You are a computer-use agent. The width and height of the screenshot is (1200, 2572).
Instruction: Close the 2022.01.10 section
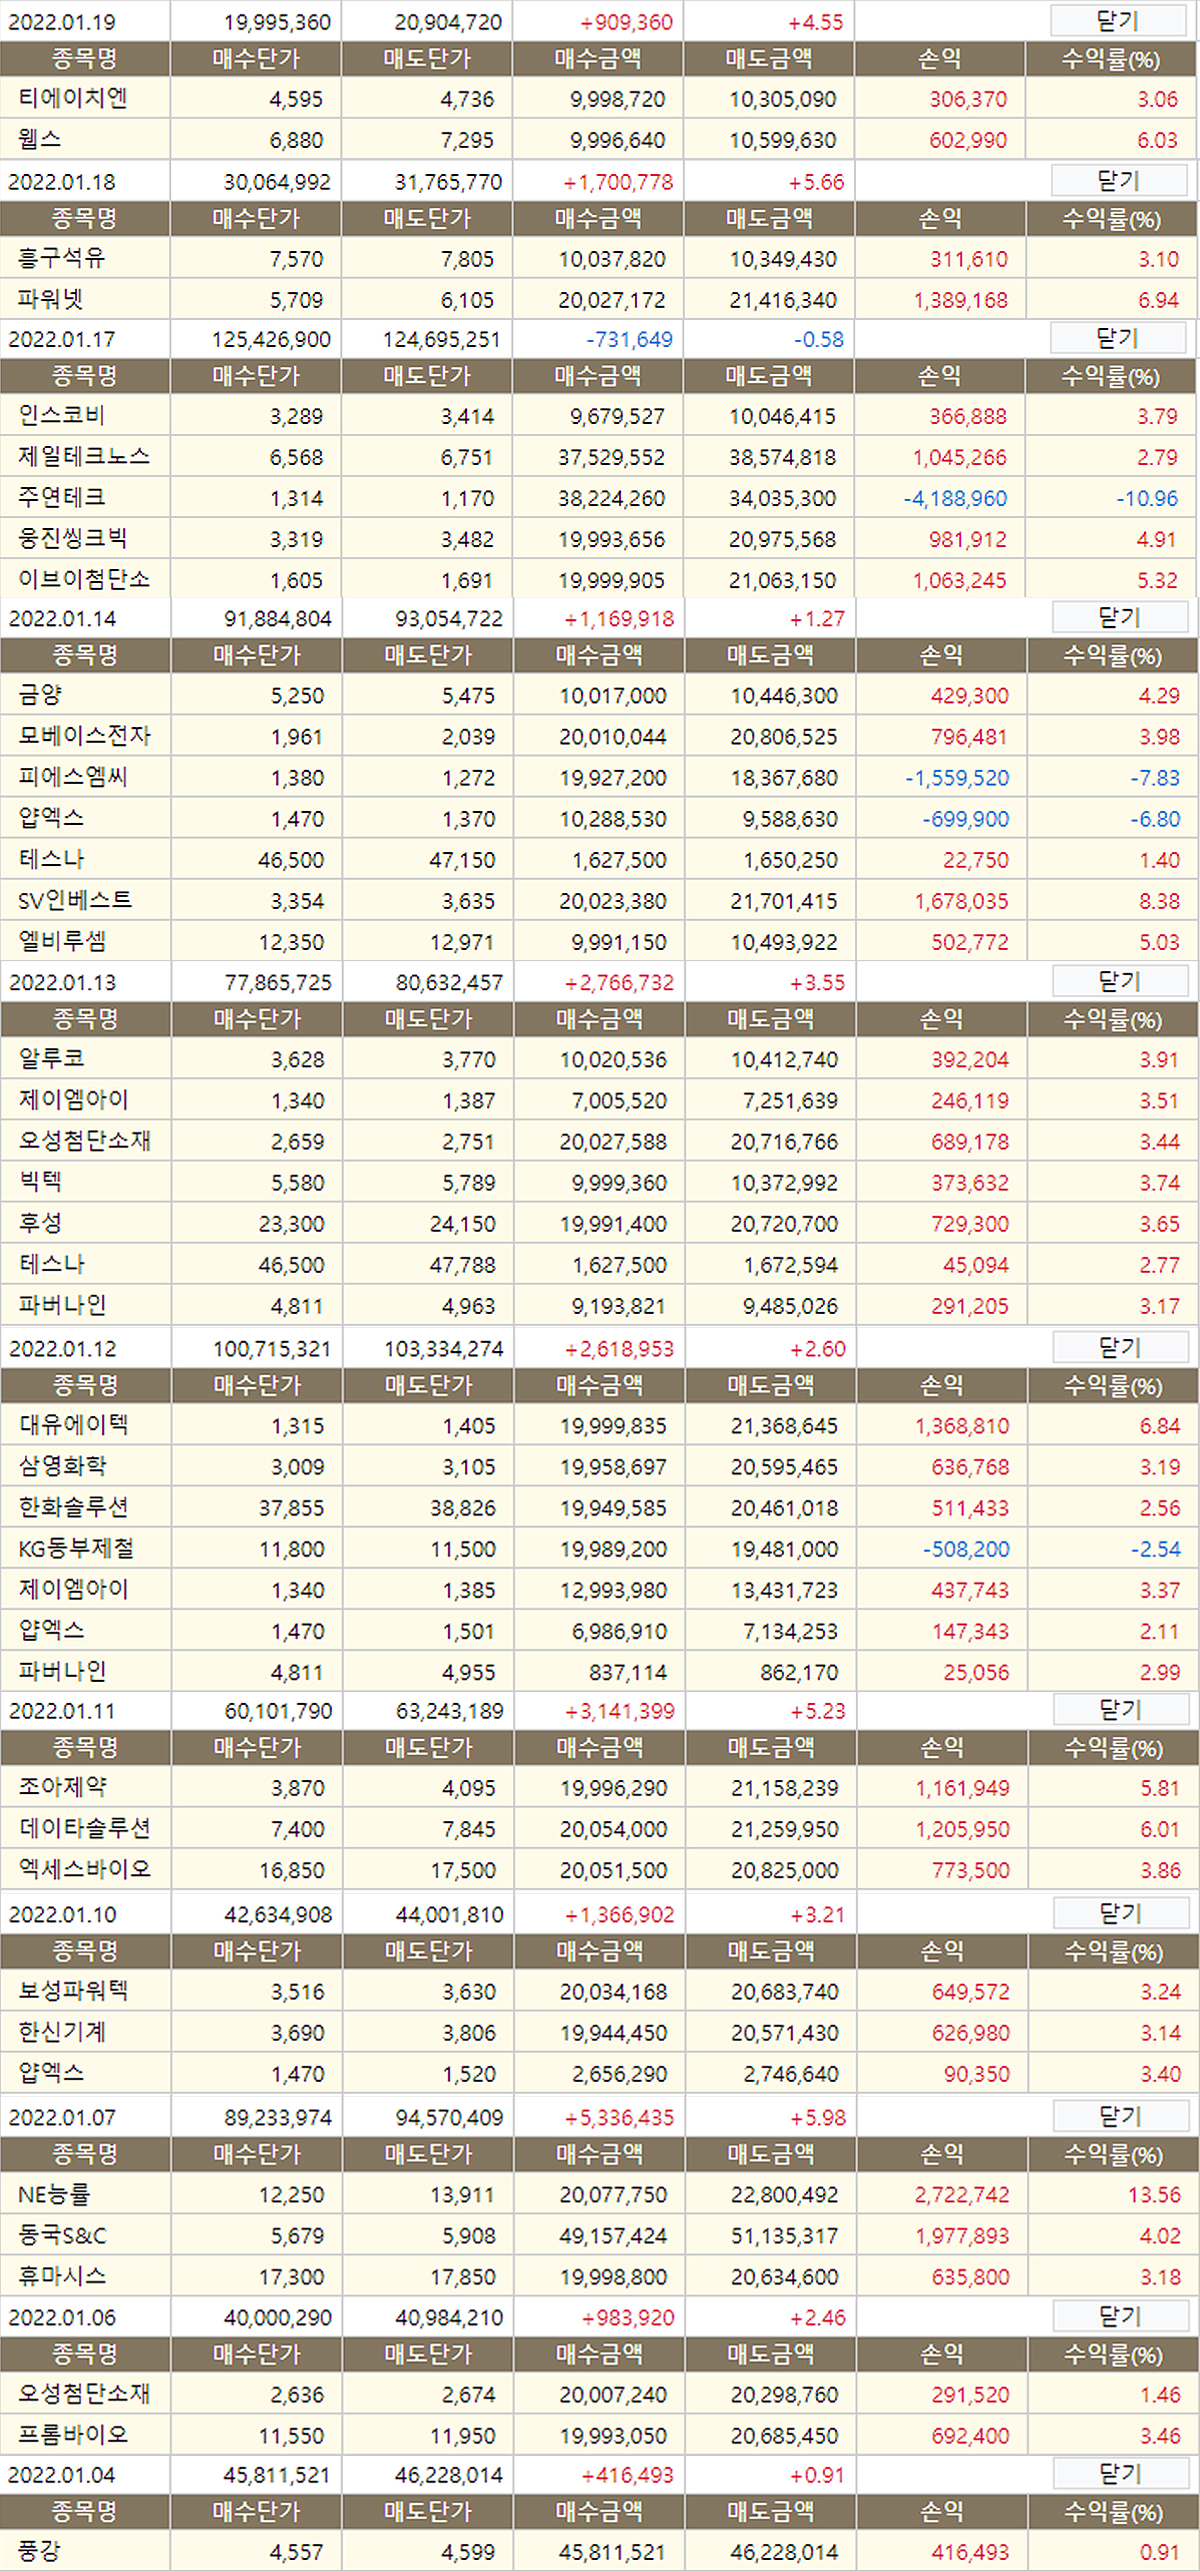click(x=1120, y=1913)
